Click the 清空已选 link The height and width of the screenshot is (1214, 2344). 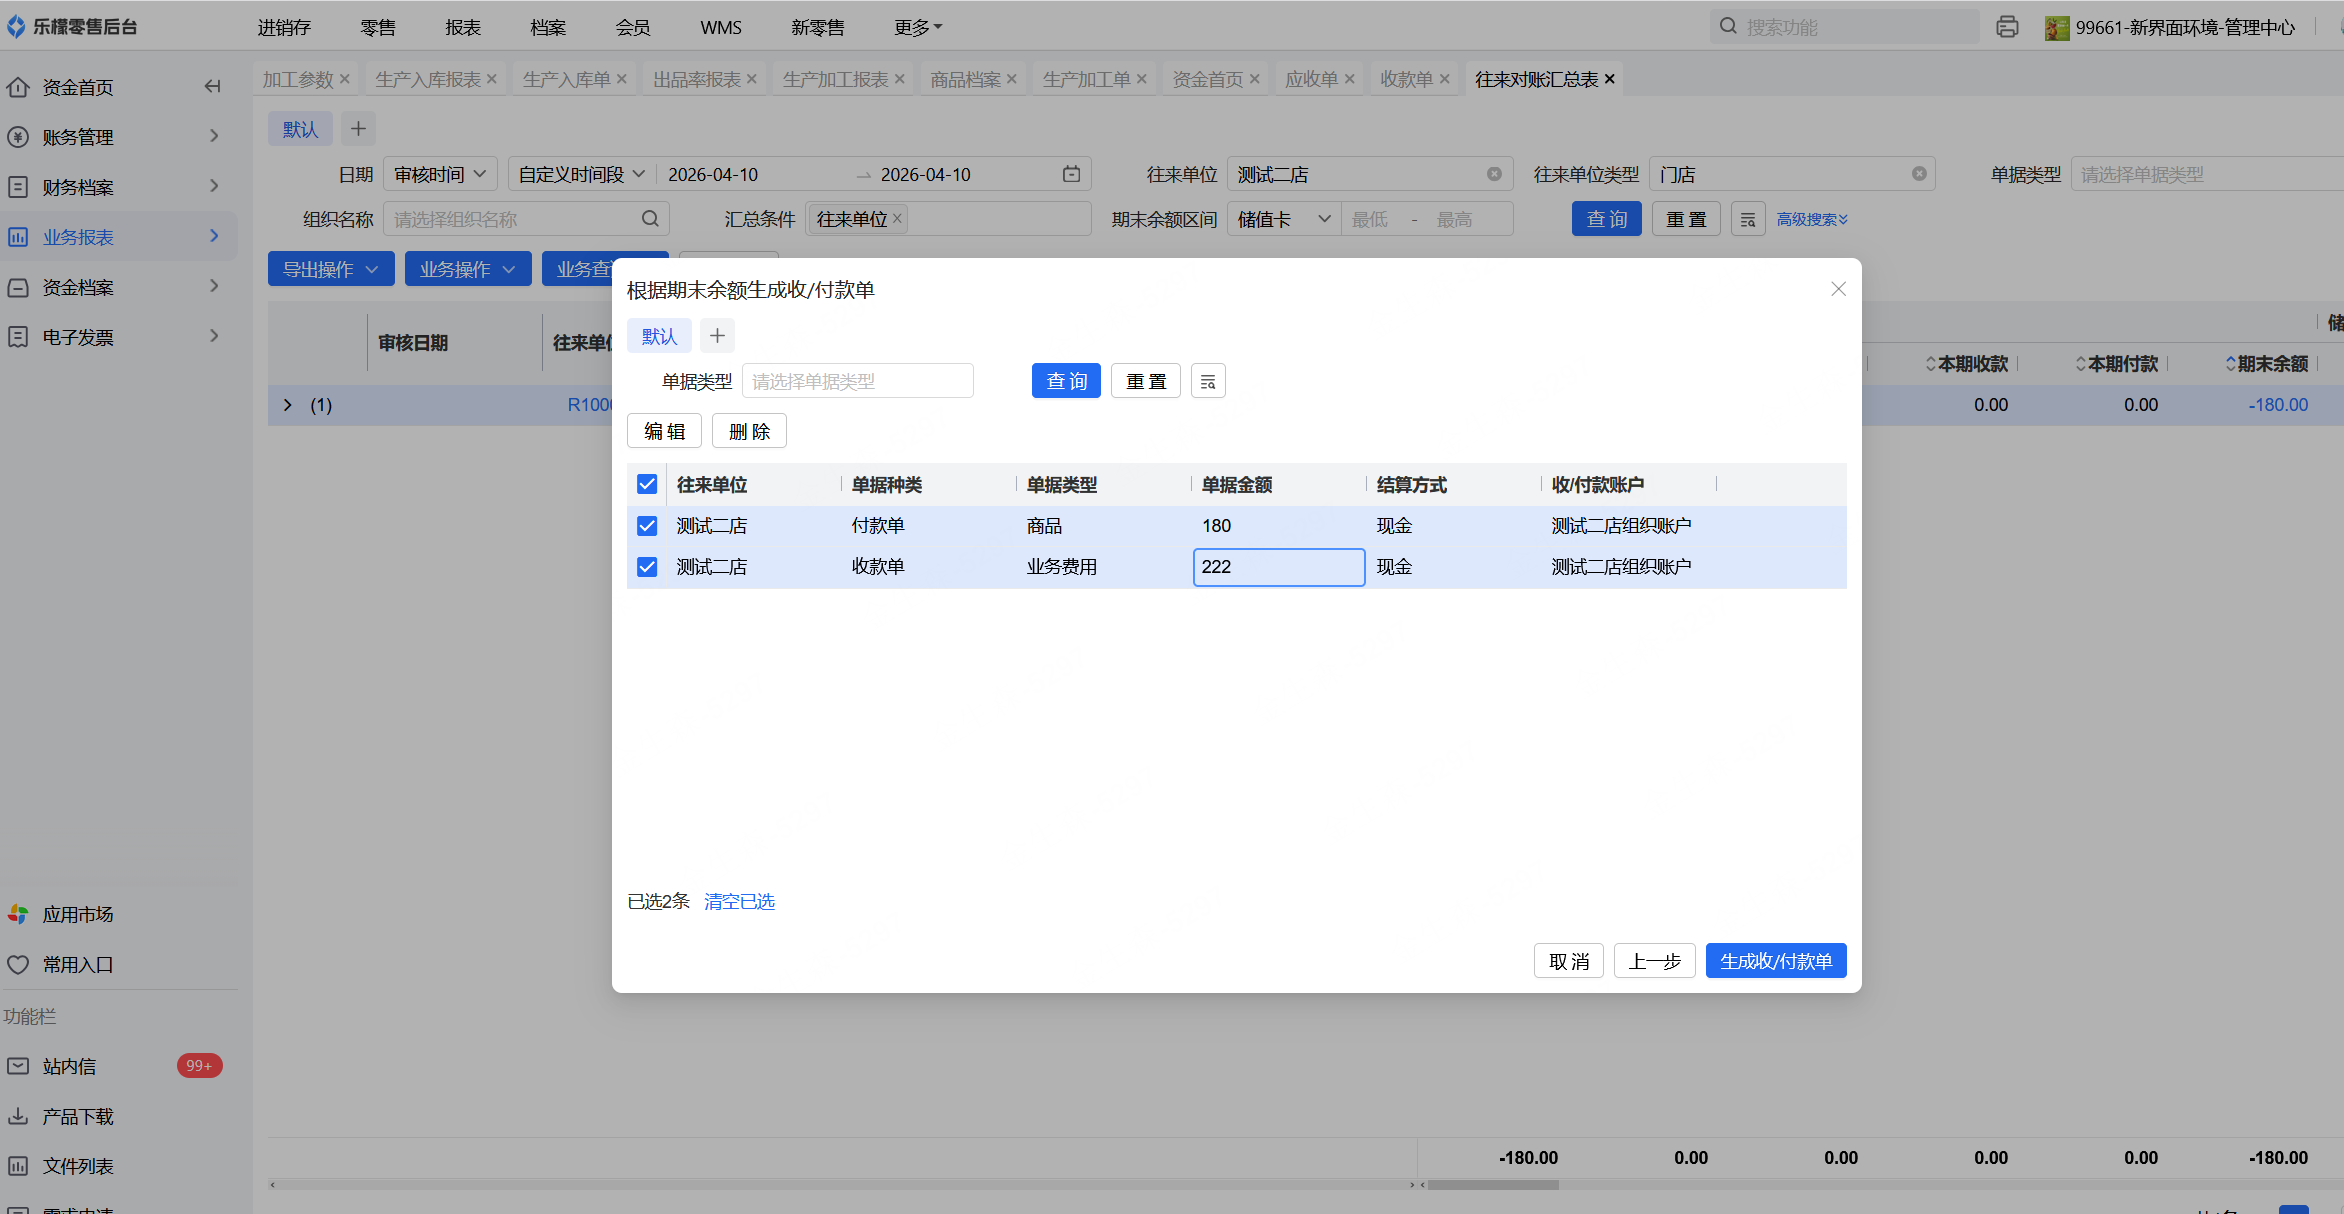click(x=739, y=901)
